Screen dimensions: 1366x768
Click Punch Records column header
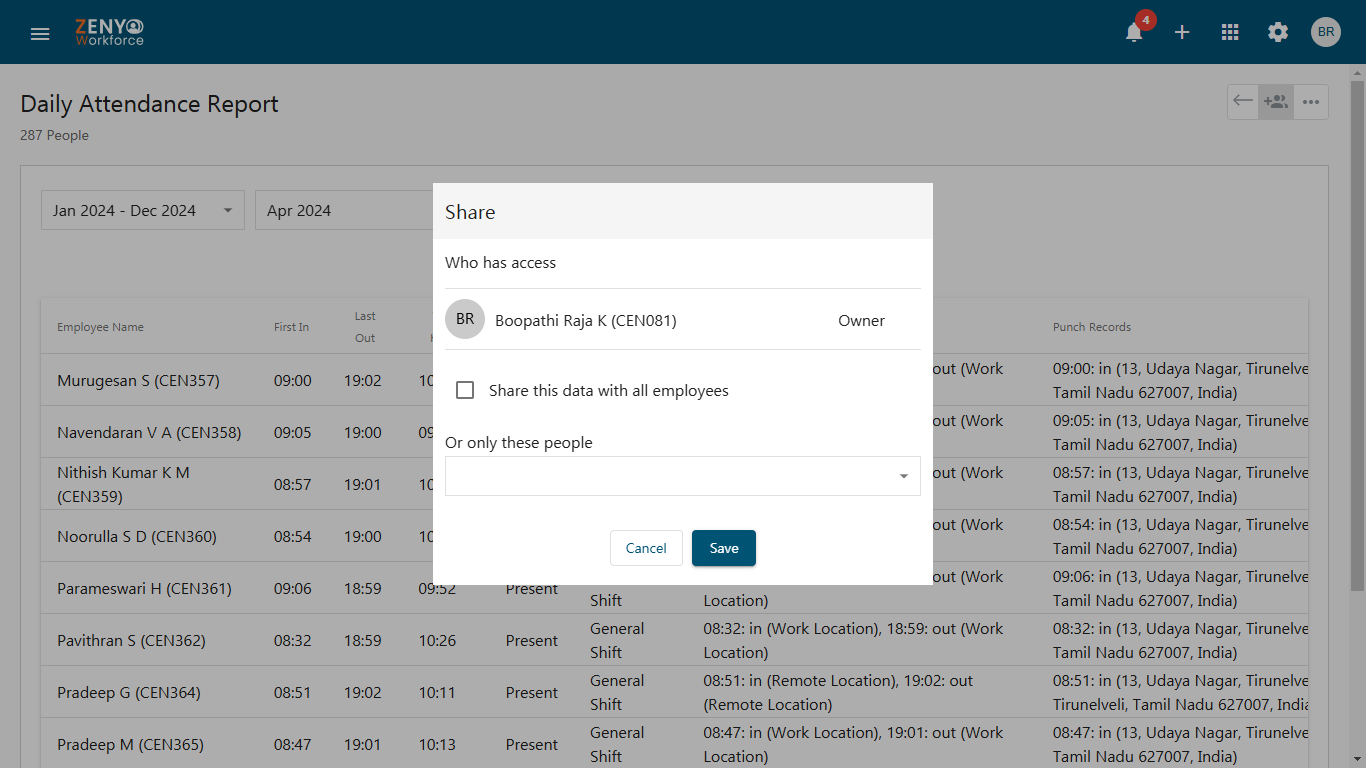point(1092,327)
